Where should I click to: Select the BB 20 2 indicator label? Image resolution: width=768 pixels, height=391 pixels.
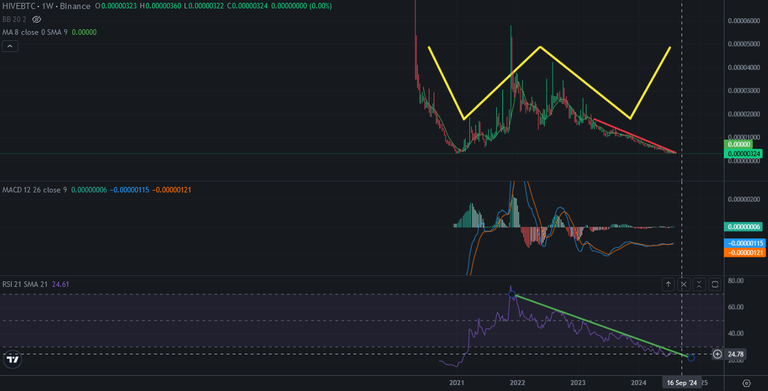14,19
